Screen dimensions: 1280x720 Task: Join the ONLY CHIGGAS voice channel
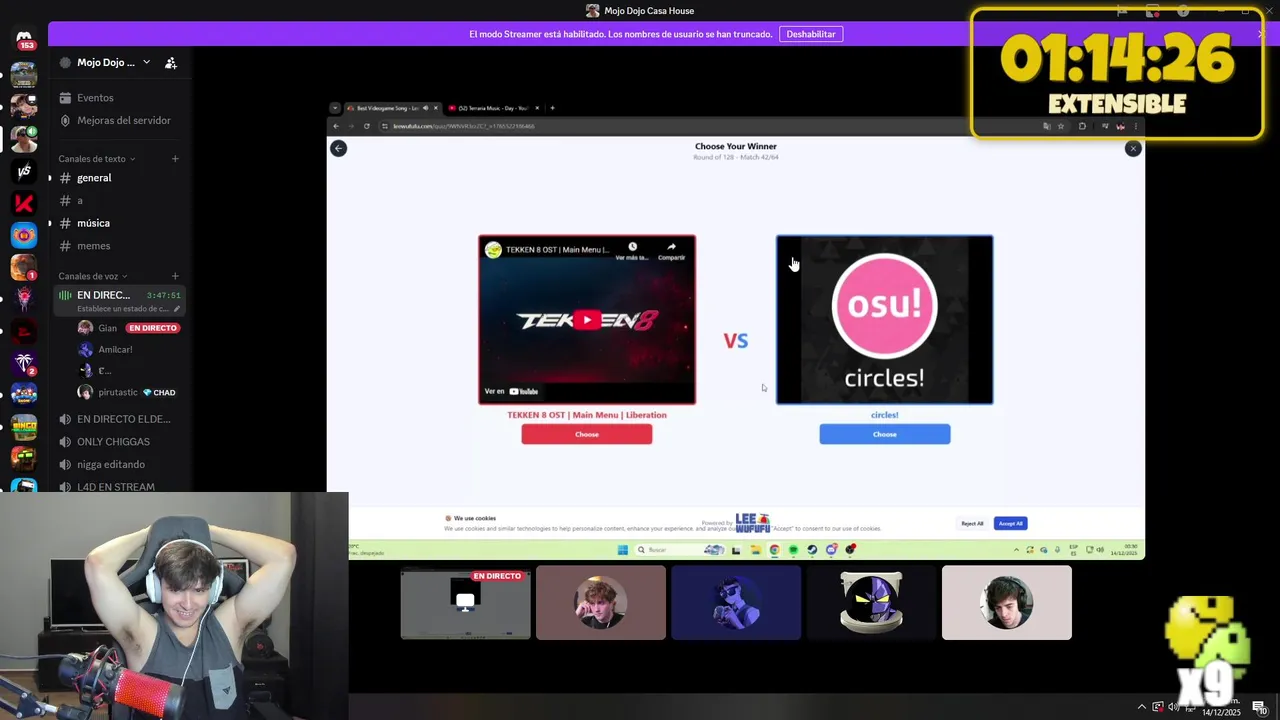click(x=119, y=442)
